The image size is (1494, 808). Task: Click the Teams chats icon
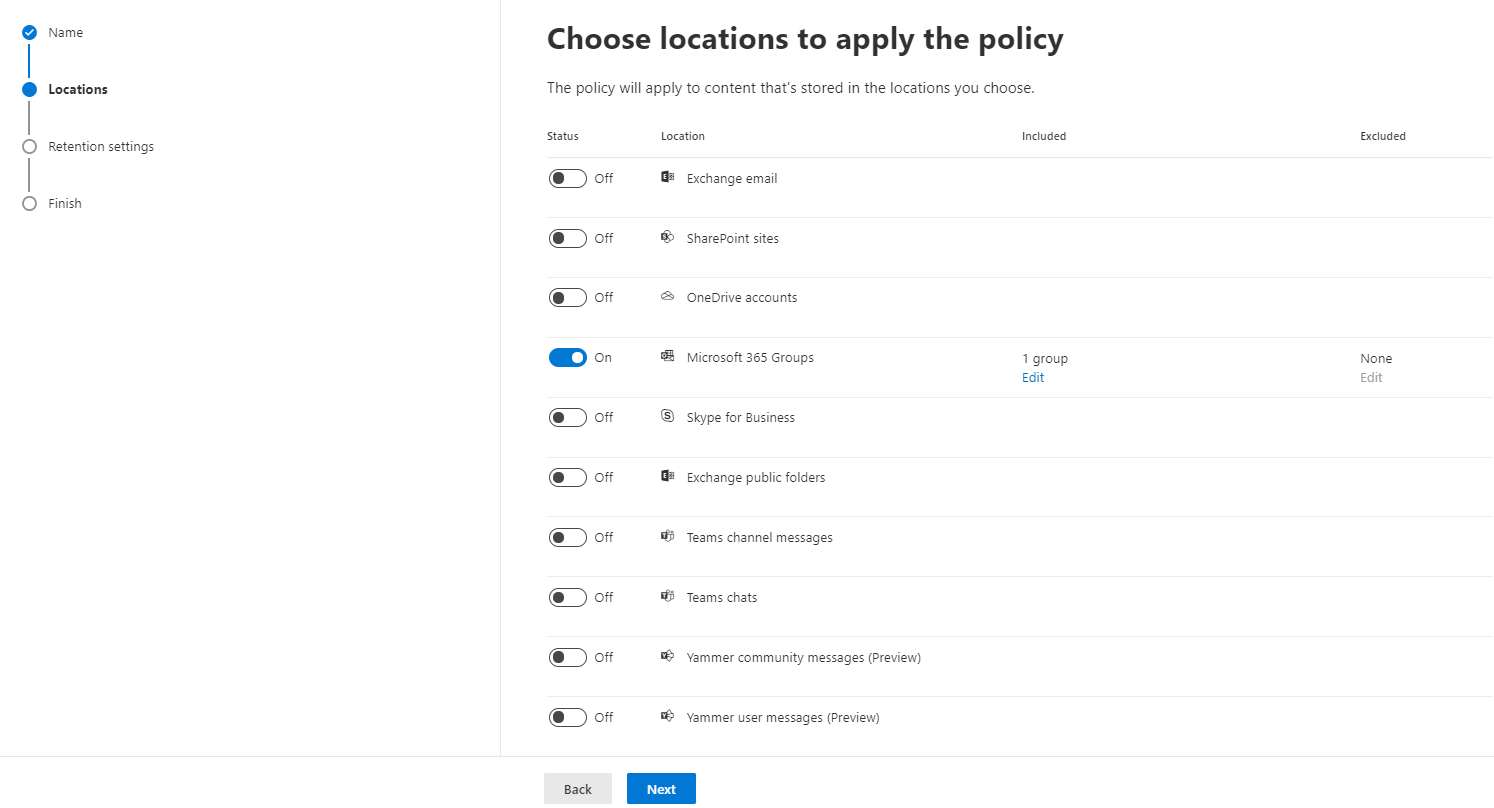(667, 596)
